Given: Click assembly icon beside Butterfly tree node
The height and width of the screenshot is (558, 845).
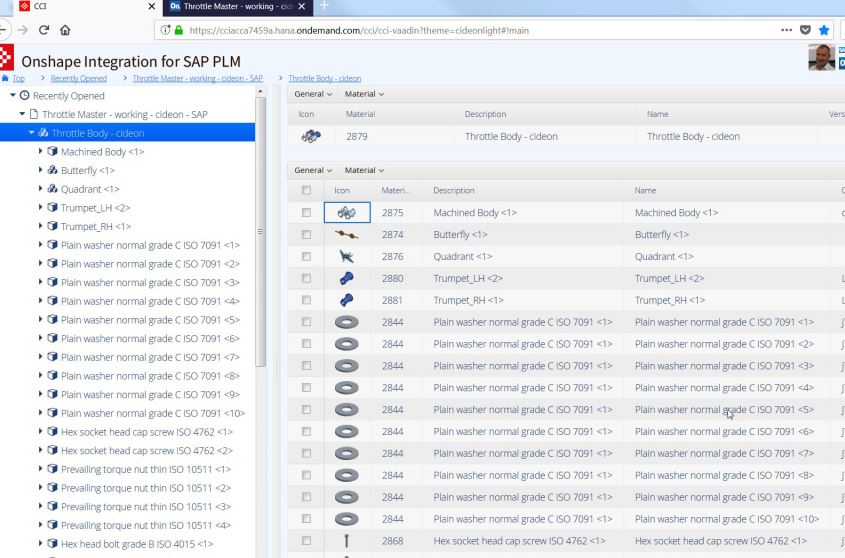Looking at the screenshot, I should pyautogui.click(x=52, y=170).
